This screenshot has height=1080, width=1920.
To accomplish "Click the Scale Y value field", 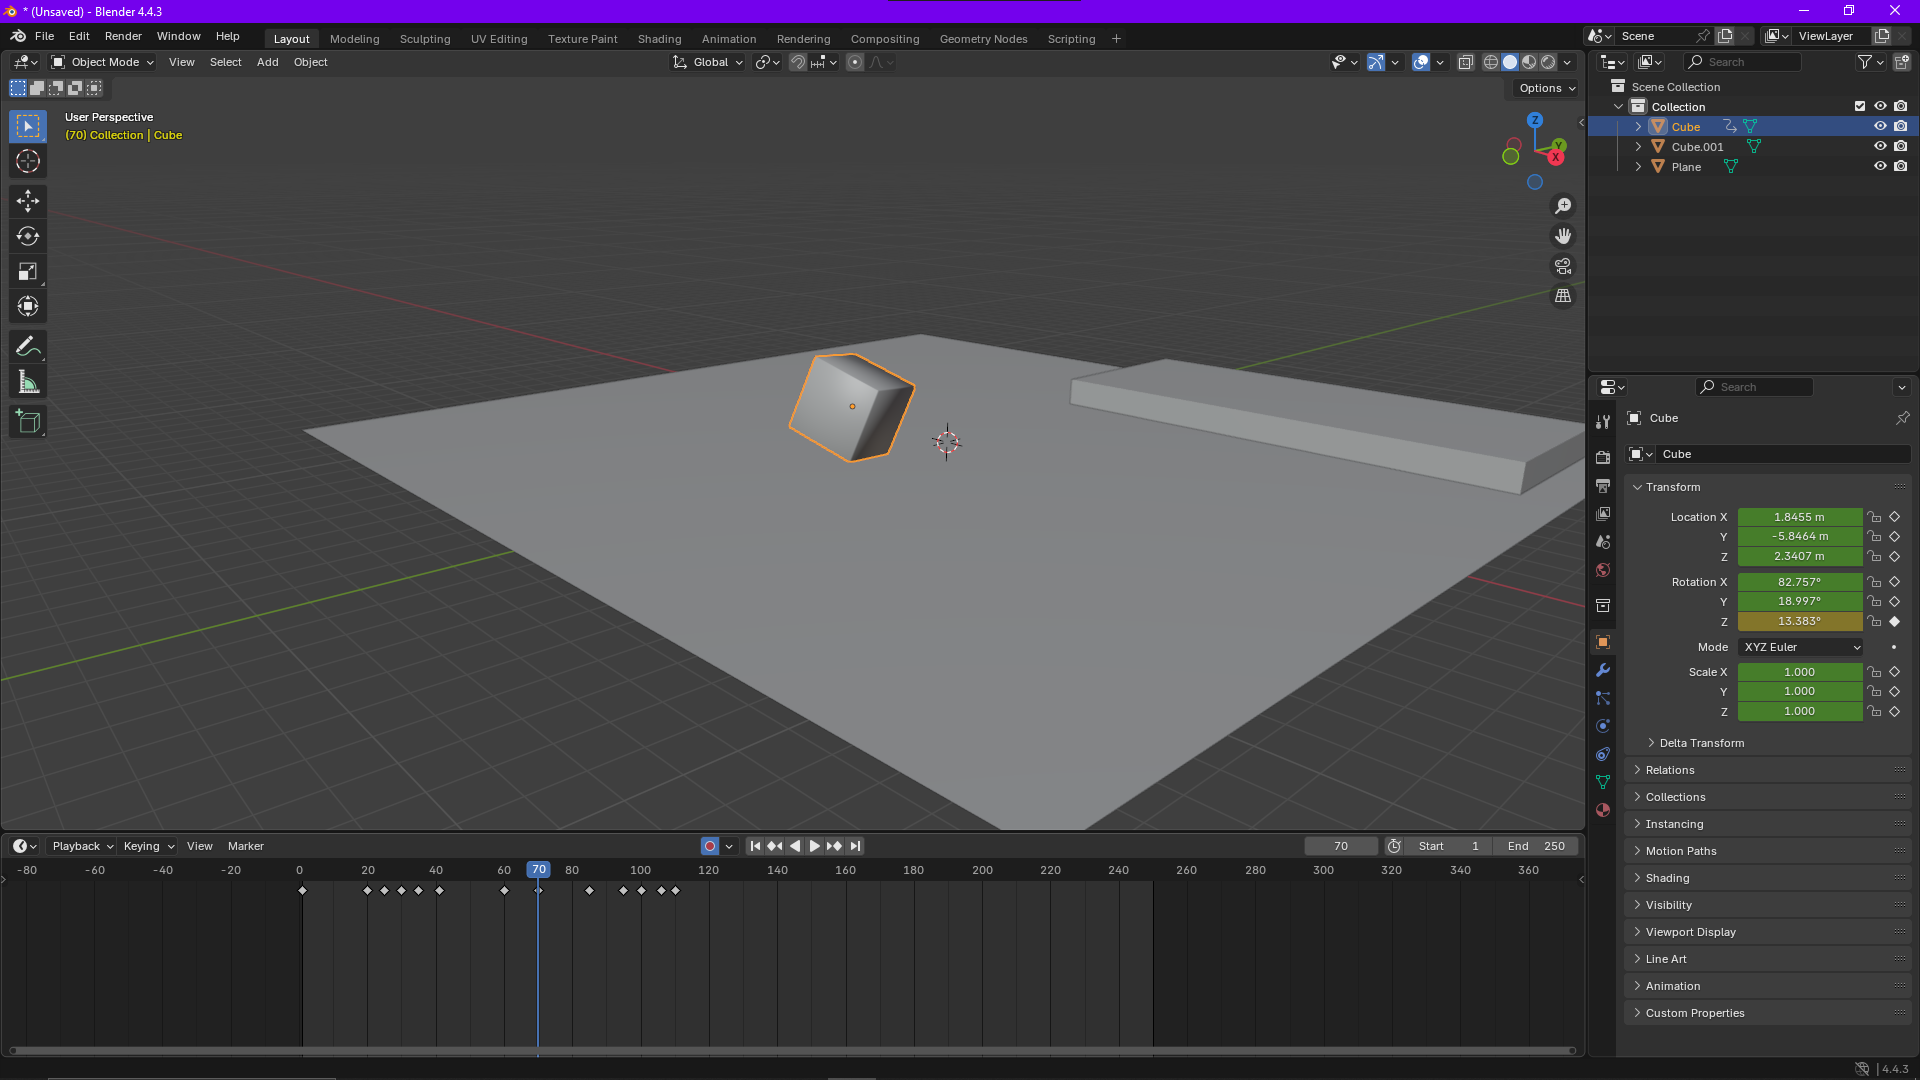I will [1799, 691].
